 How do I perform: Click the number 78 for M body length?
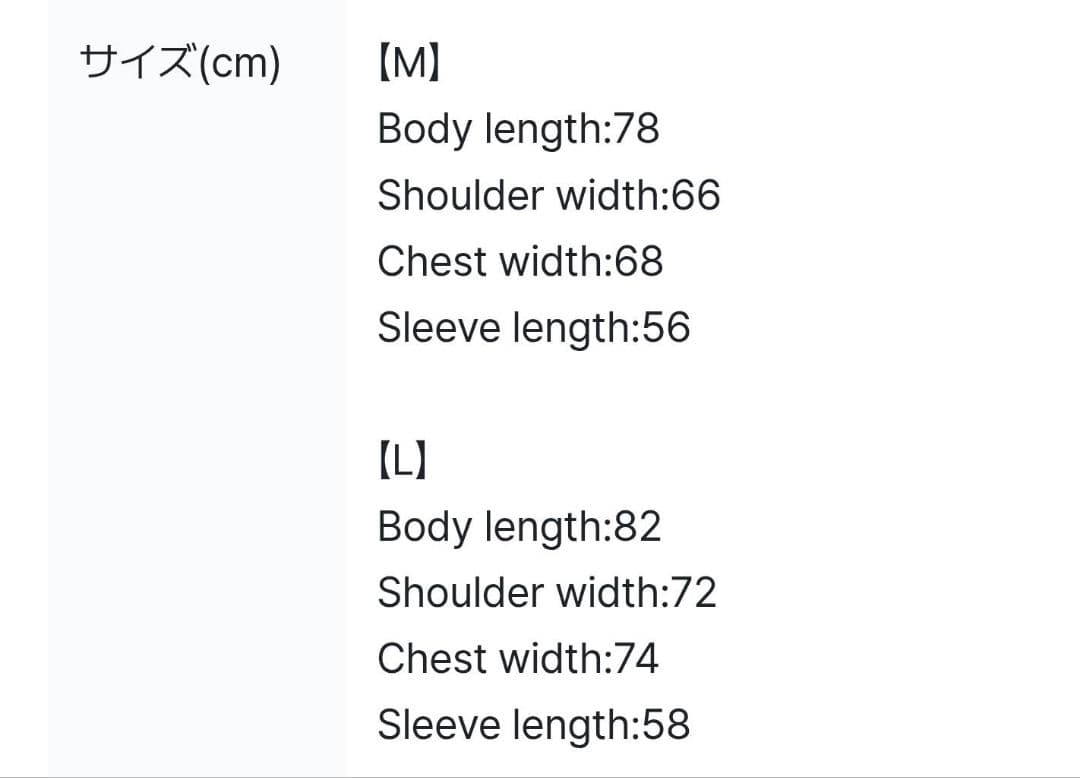coord(635,129)
